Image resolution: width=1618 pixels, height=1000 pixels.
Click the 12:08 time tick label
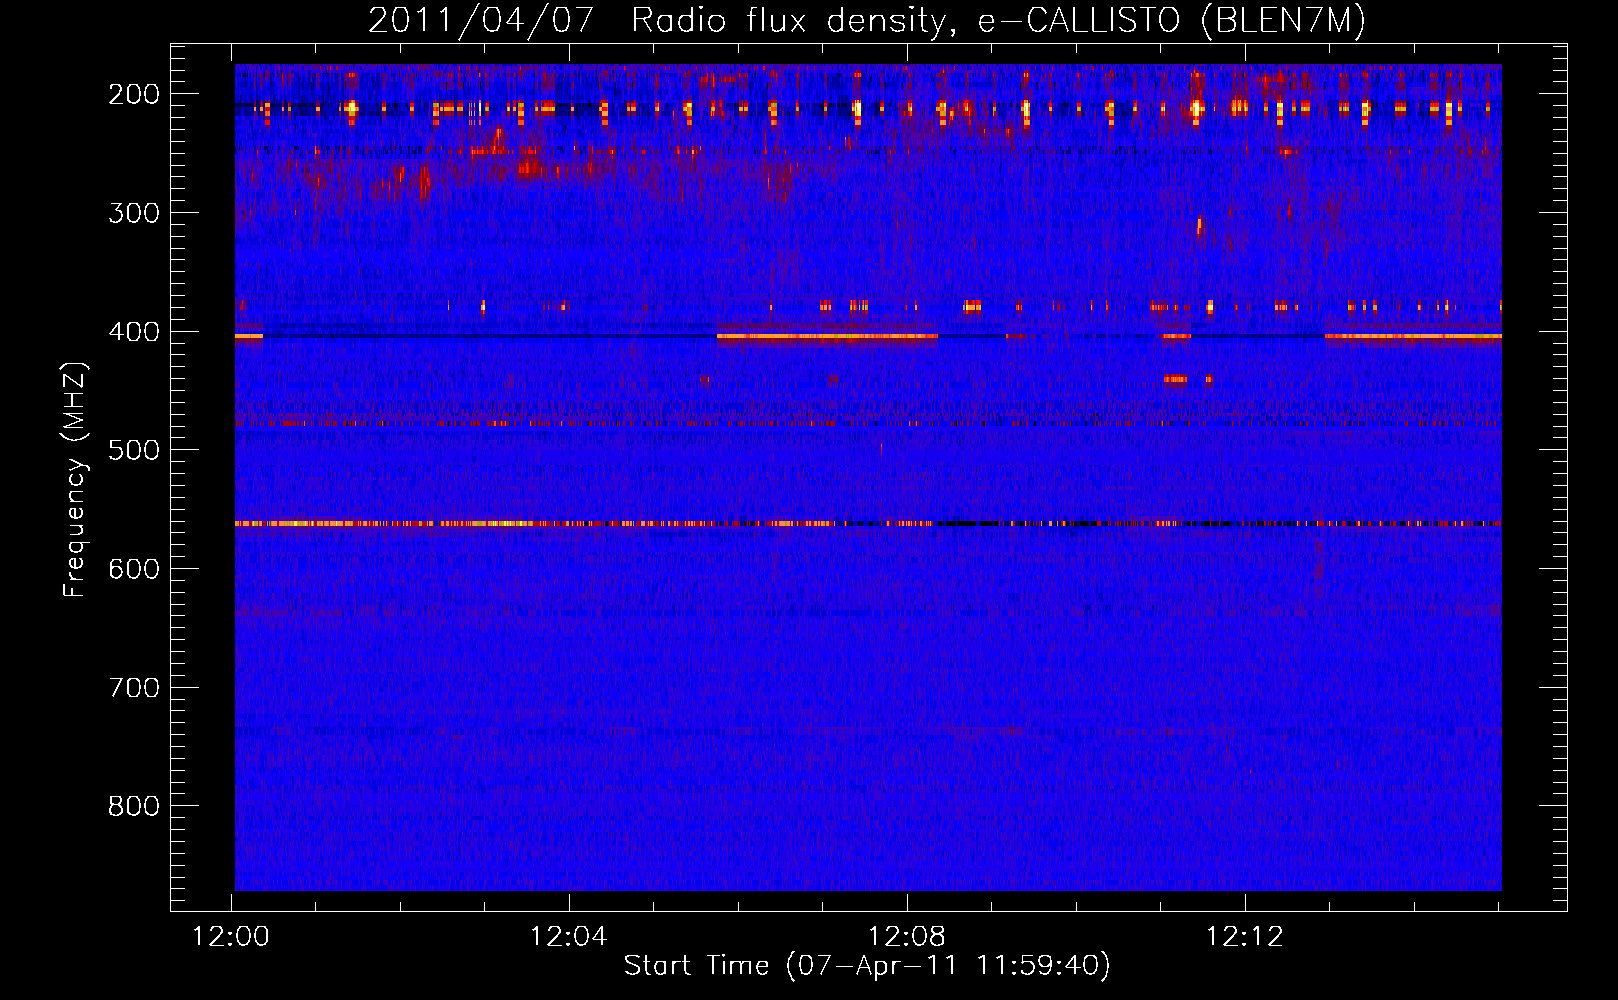pyautogui.click(x=907, y=937)
